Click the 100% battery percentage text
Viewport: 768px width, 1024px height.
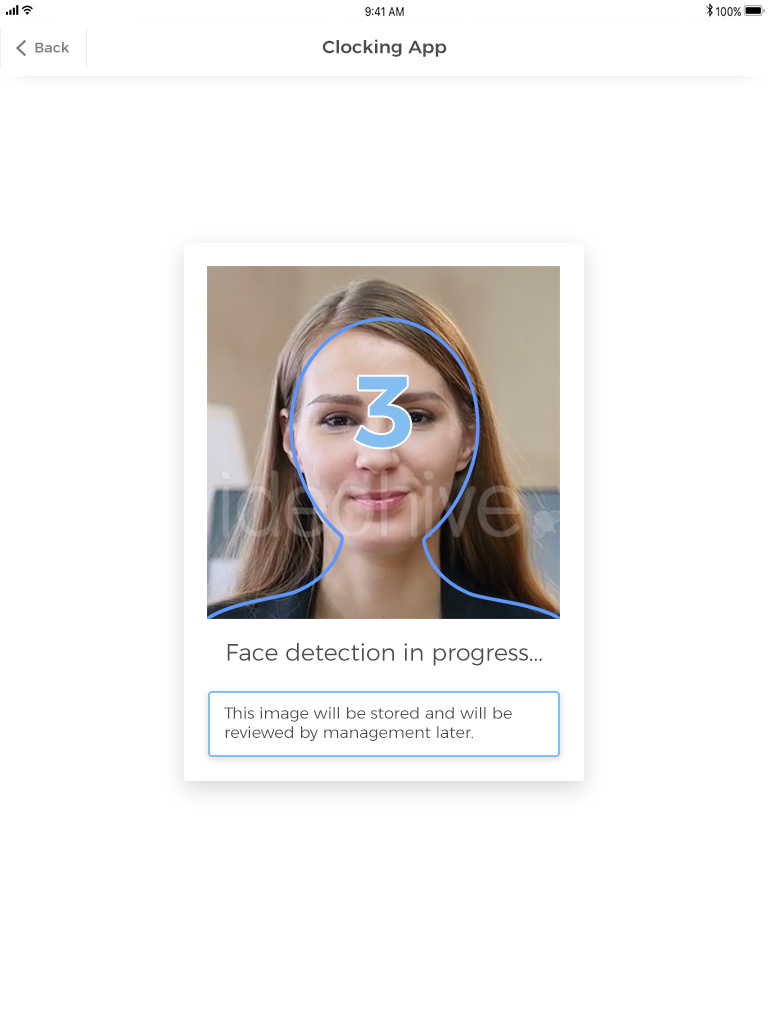728,12
